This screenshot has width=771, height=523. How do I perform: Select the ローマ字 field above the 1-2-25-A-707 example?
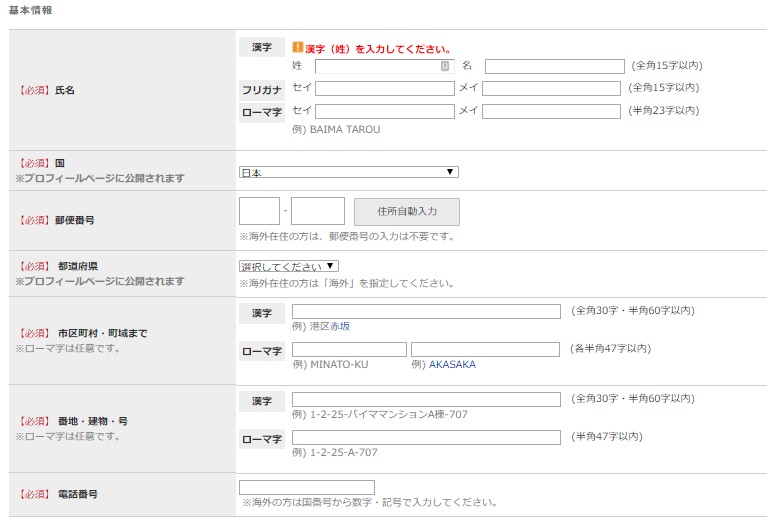tap(426, 437)
